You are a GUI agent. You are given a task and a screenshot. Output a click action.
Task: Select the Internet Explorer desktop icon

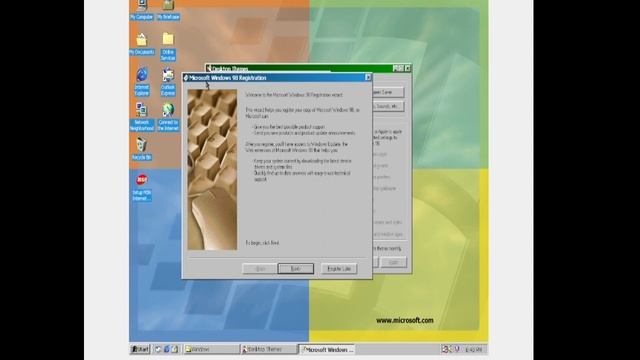coord(142,82)
